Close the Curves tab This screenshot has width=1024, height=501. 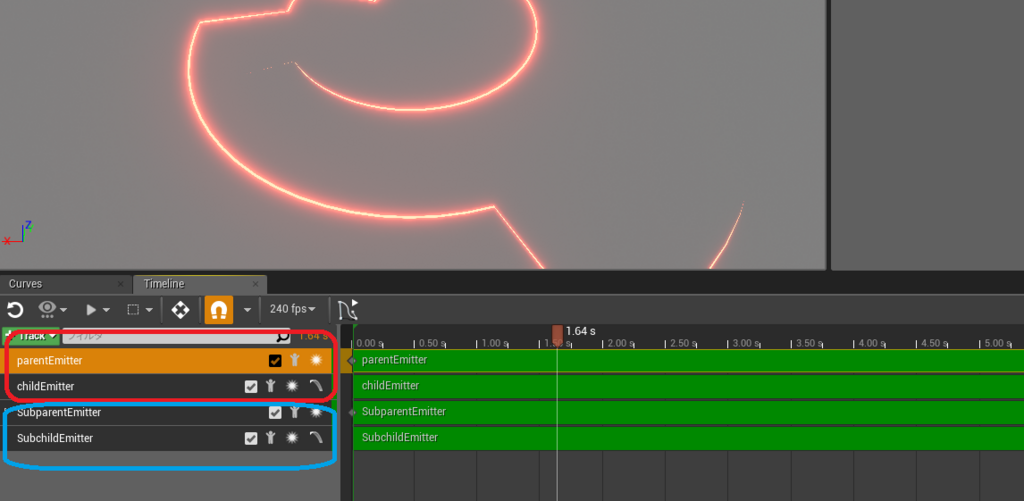pyautogui.click(x=120, y=284)
